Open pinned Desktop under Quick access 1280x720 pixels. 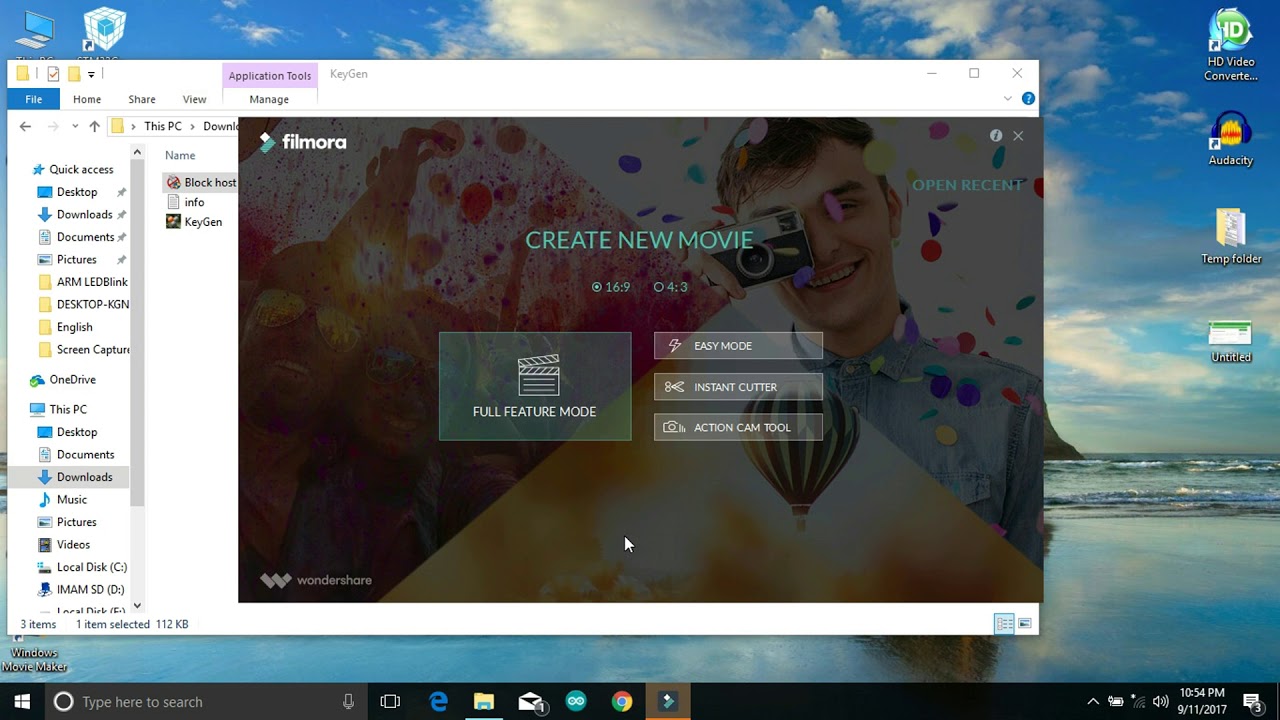(x=77, y=192)
